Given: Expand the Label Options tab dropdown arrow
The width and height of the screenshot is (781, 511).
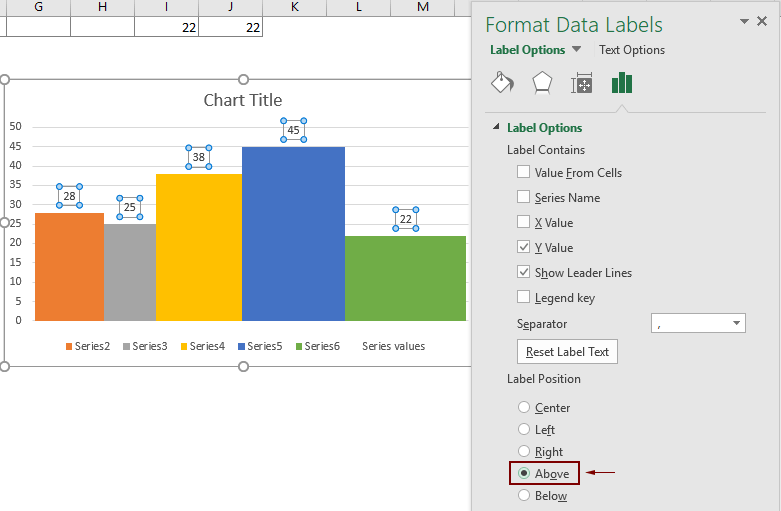Looking at the screenshot, I should tap(576, 50).
